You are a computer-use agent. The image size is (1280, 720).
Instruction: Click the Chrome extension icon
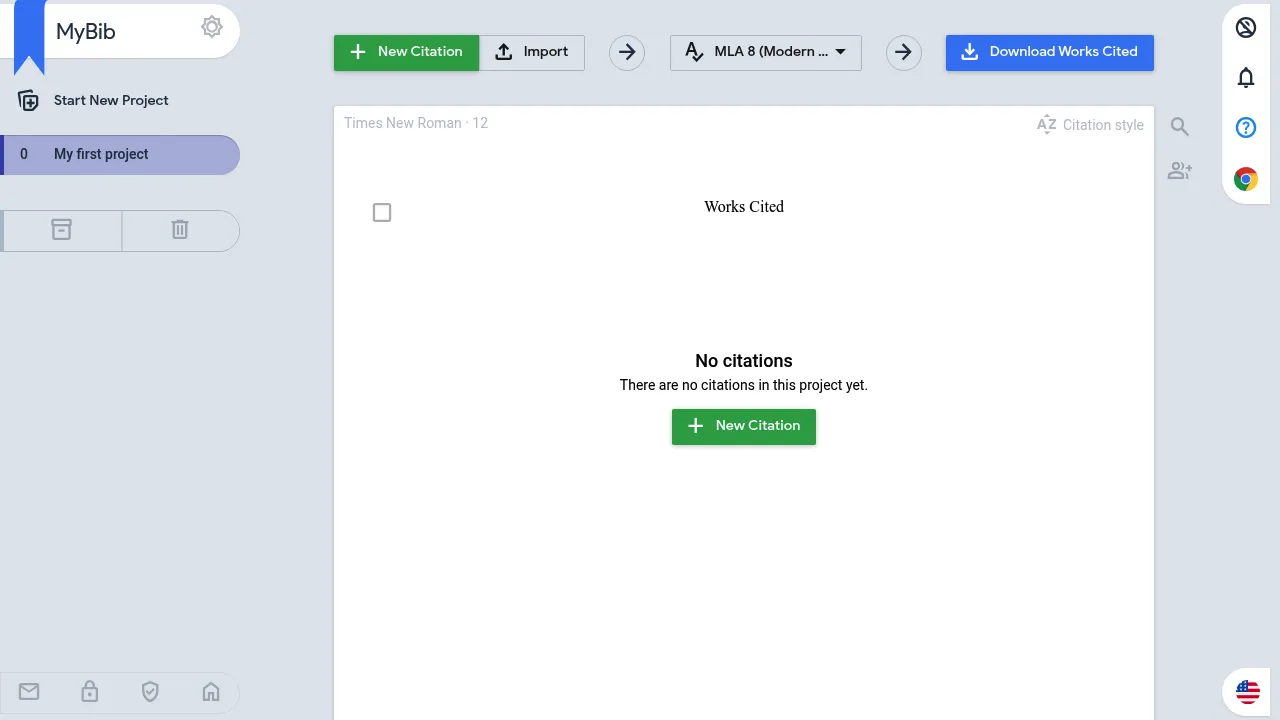(x=1245, y=178)
